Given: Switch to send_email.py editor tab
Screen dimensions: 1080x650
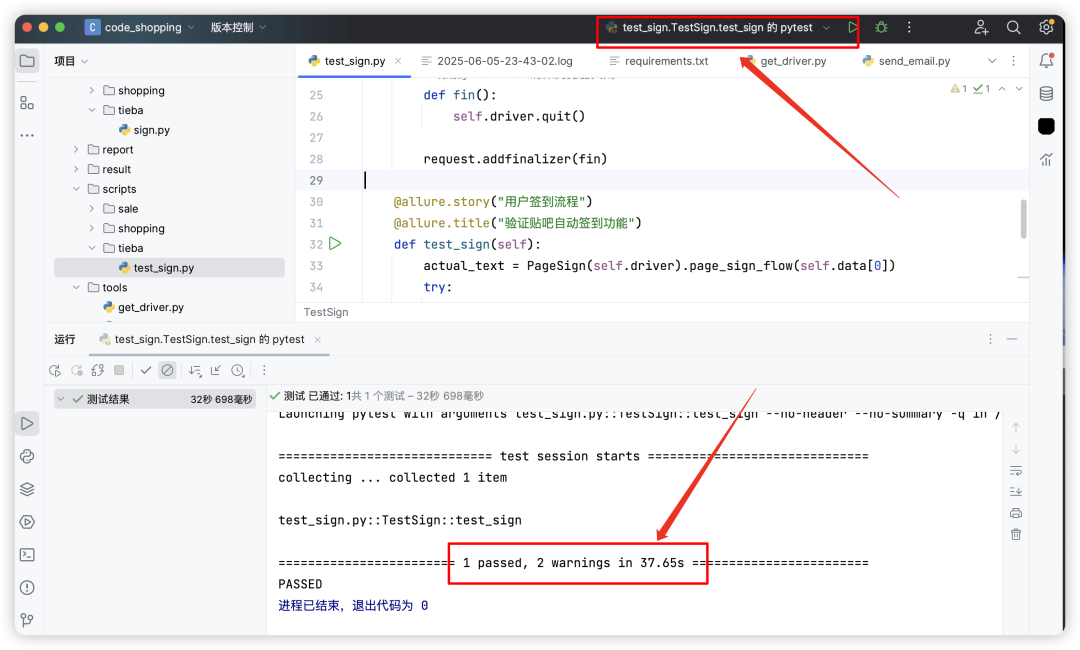Looking at the screenshot, I should 906,61.
